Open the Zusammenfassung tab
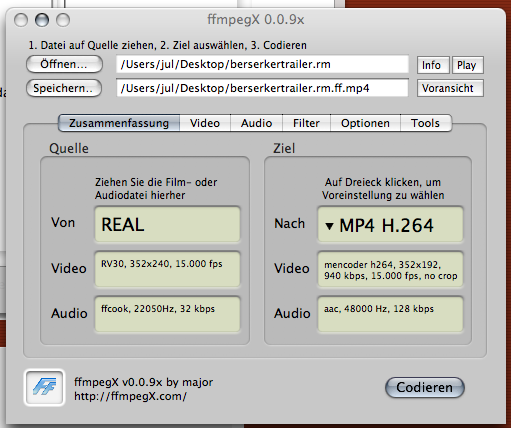This screenshot has height=428, width=511. click(x=119, y=123)
